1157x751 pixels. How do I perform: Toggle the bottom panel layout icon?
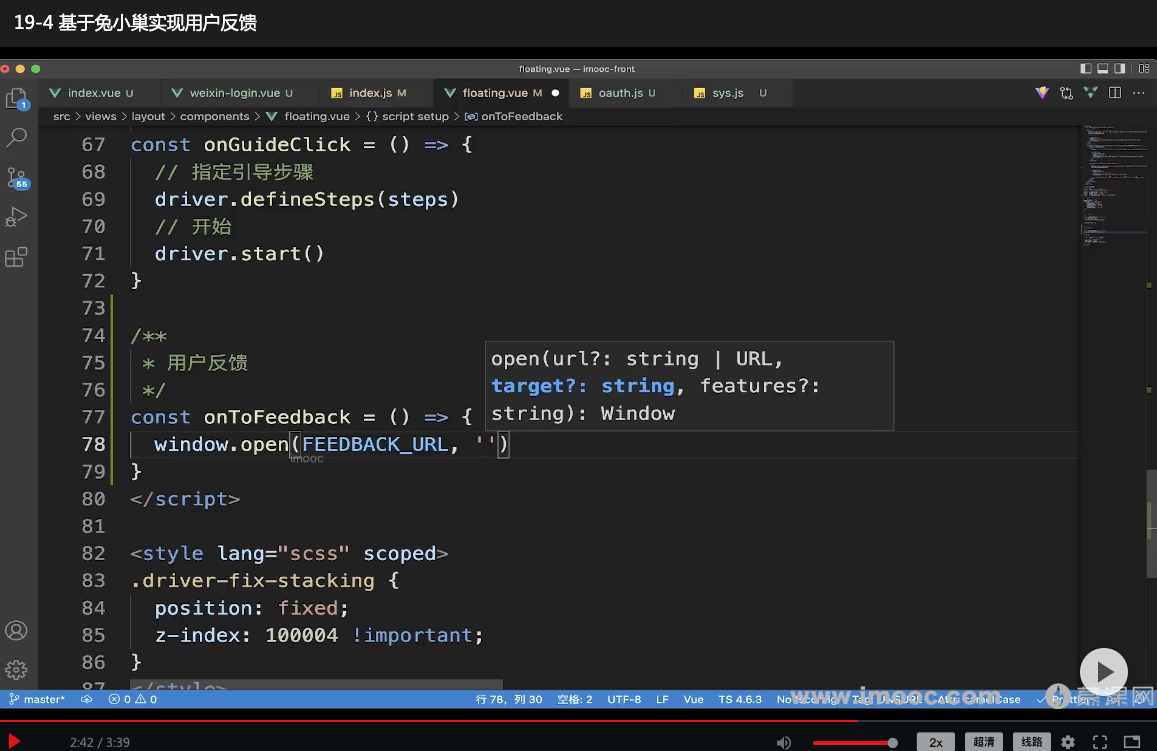point(1102,69)
